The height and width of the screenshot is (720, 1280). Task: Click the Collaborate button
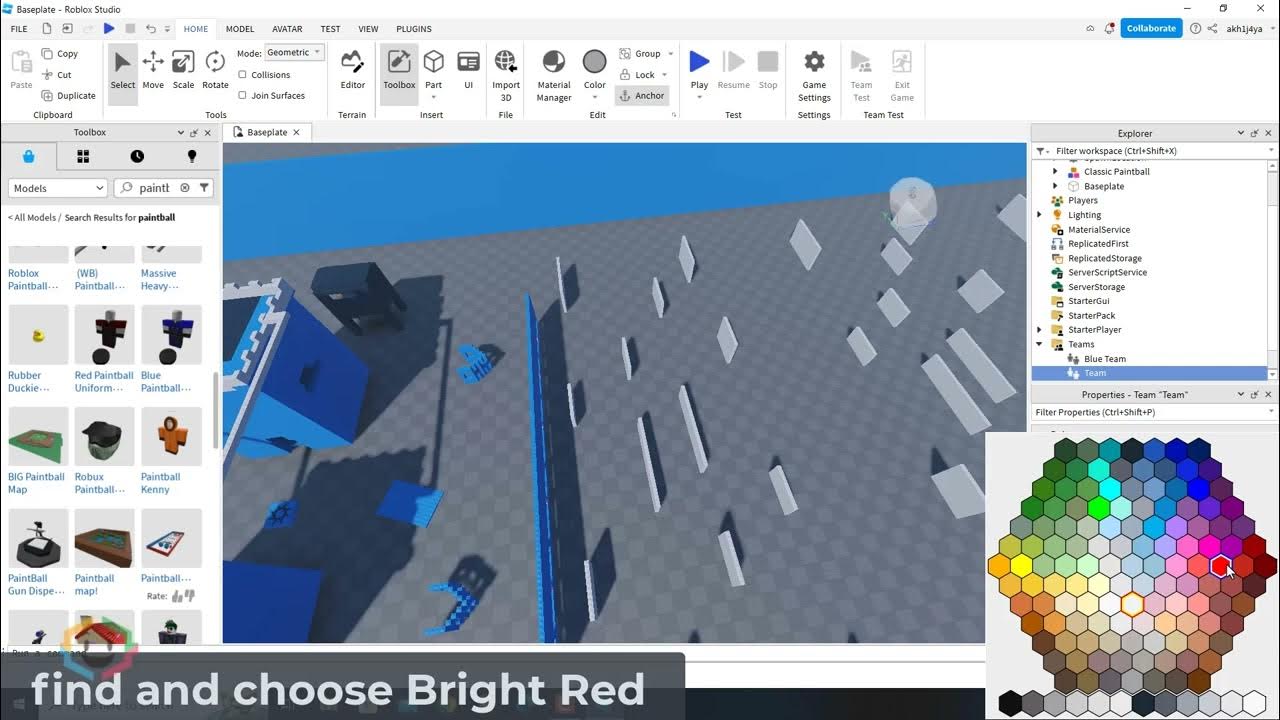(1151, 28)
